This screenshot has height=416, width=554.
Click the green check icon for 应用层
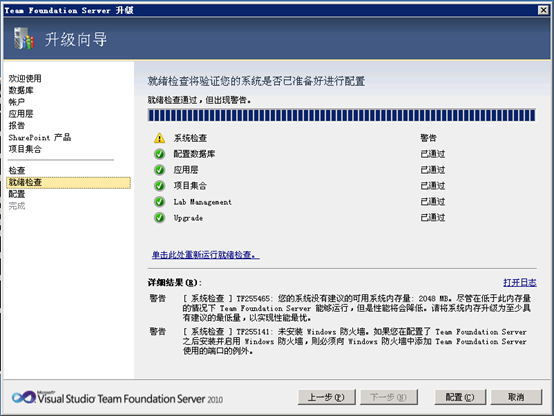click(x=159, y=170)
